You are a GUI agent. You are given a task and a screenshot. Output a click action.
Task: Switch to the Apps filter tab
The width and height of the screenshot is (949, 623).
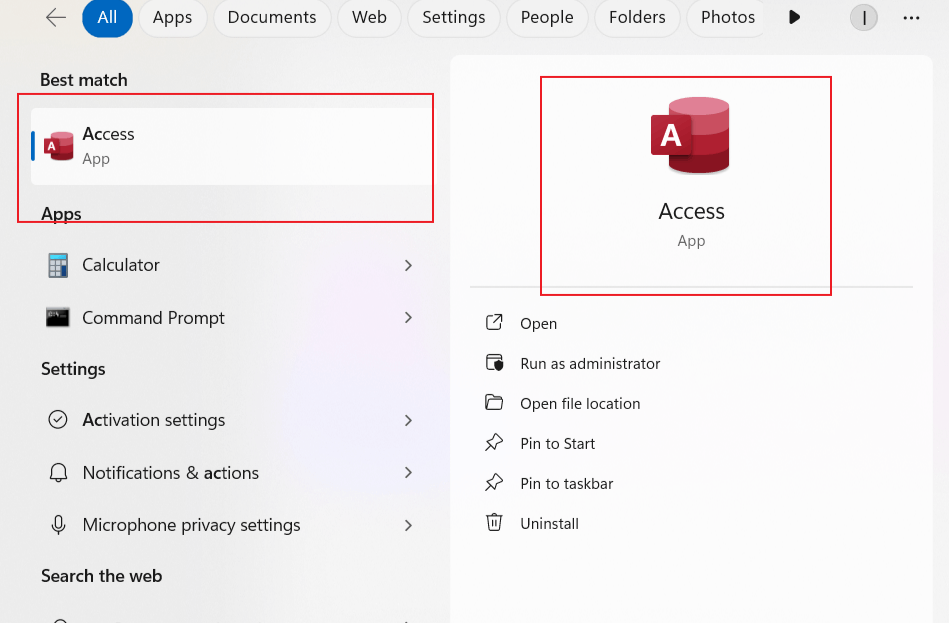click(172, 18)
